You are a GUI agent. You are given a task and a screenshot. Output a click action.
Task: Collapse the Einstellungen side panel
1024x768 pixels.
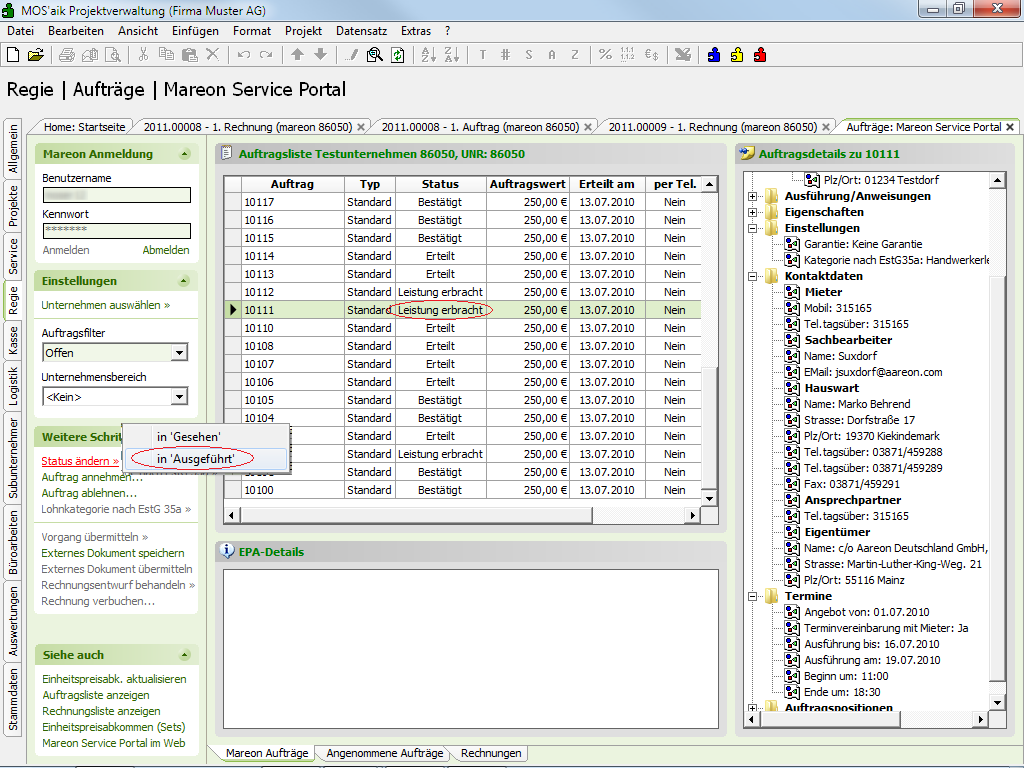point(184,281)
